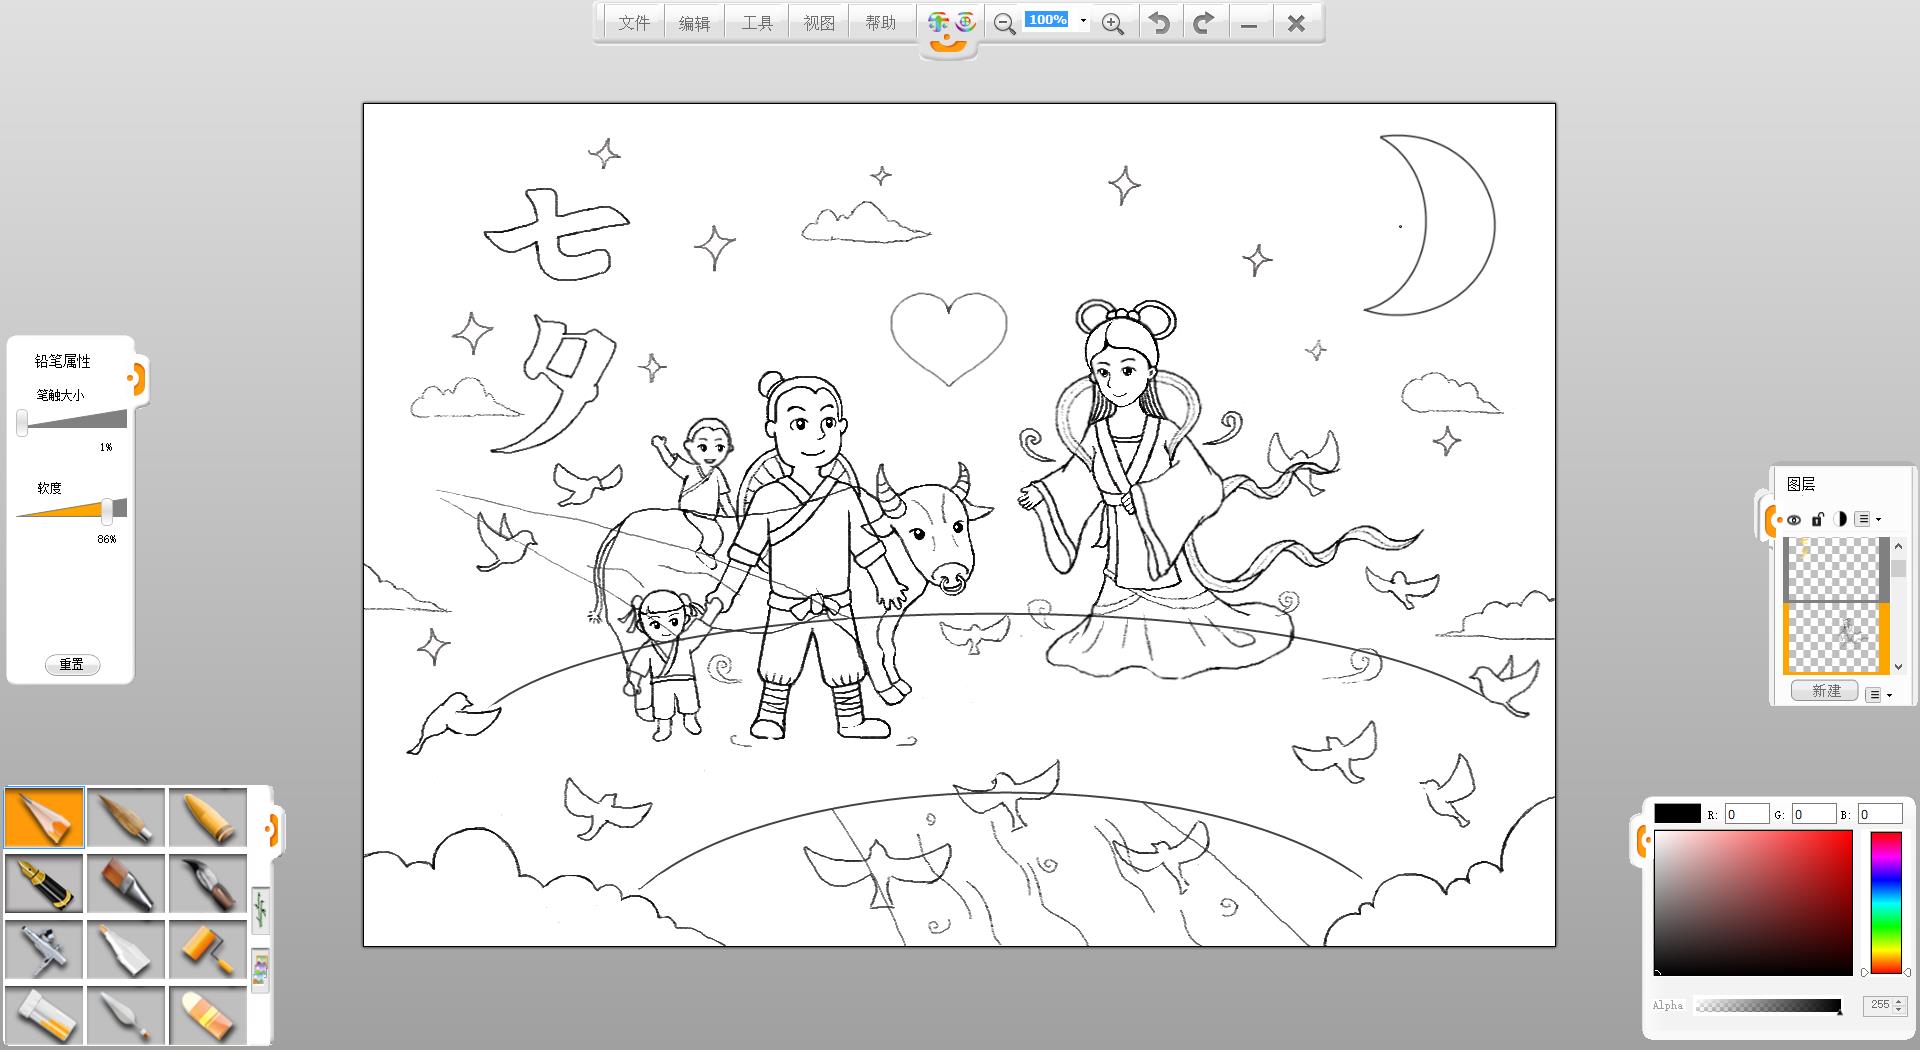The width and height of the screenshot is (1920, 1050).
Task: Click the zoom in magnifier
Action: coord(1112,23)
